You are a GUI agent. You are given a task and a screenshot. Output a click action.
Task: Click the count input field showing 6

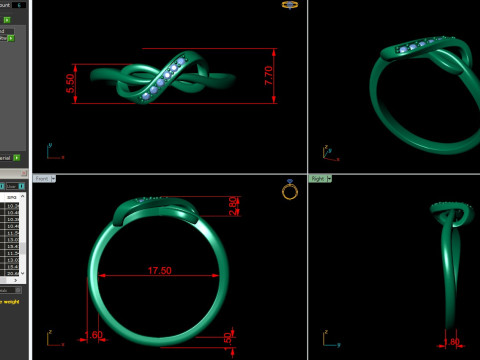[x=19, y=5]
